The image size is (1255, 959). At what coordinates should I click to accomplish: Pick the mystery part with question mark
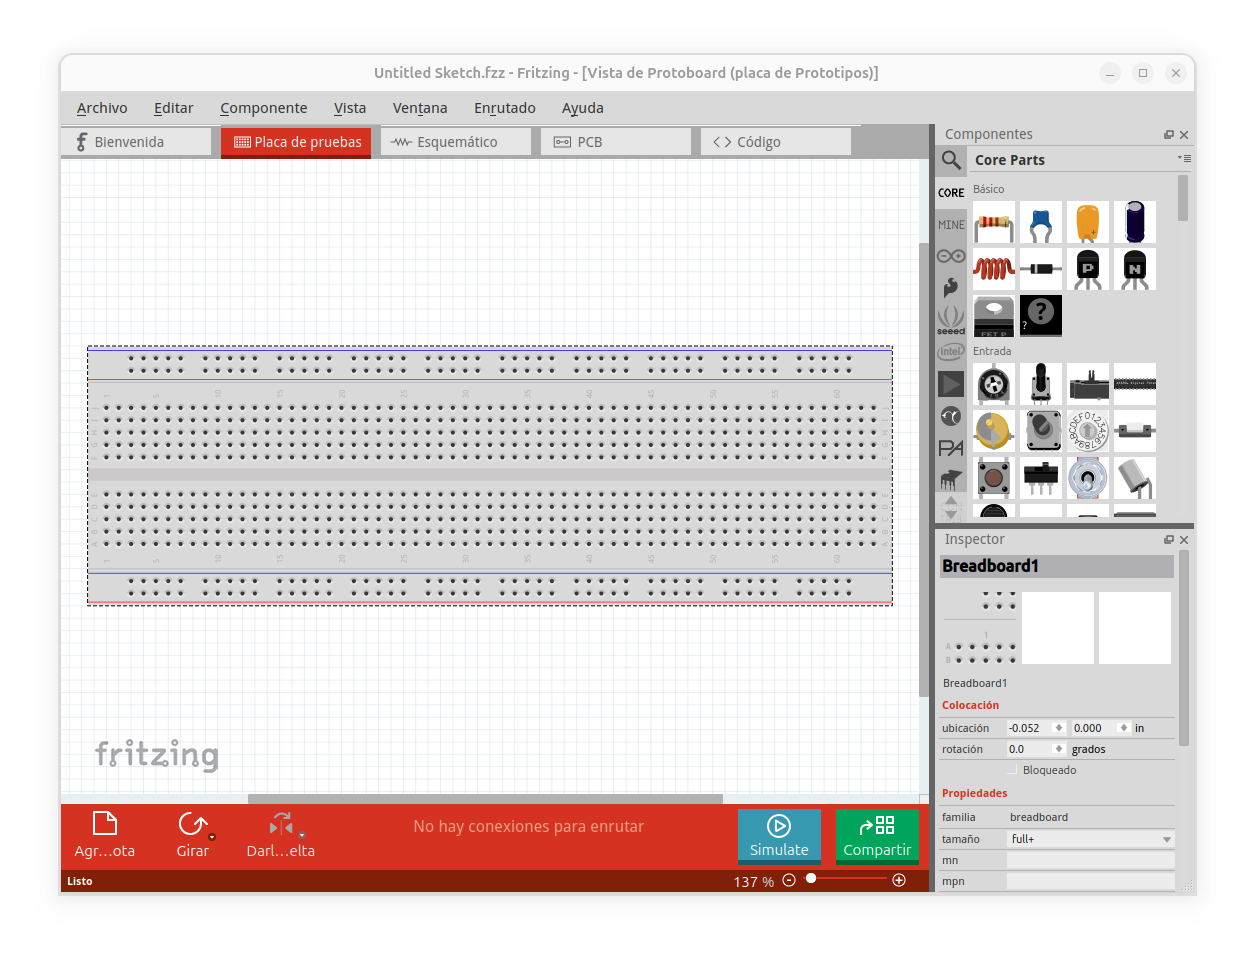click(x=1040, y=316)
